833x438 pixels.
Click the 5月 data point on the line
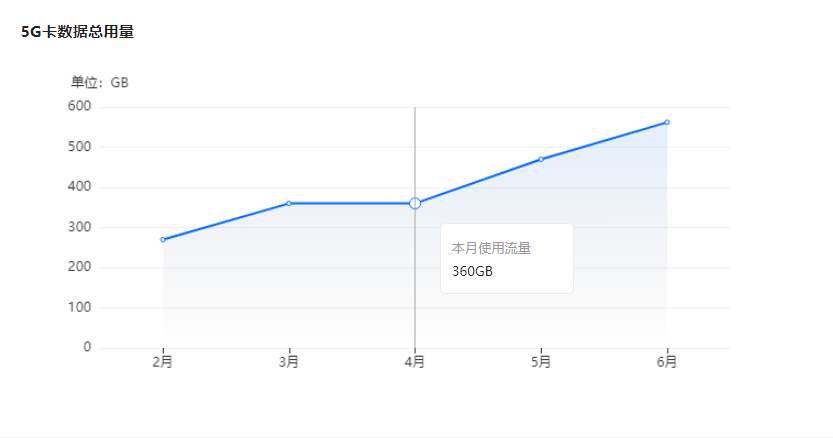point(541,159)
